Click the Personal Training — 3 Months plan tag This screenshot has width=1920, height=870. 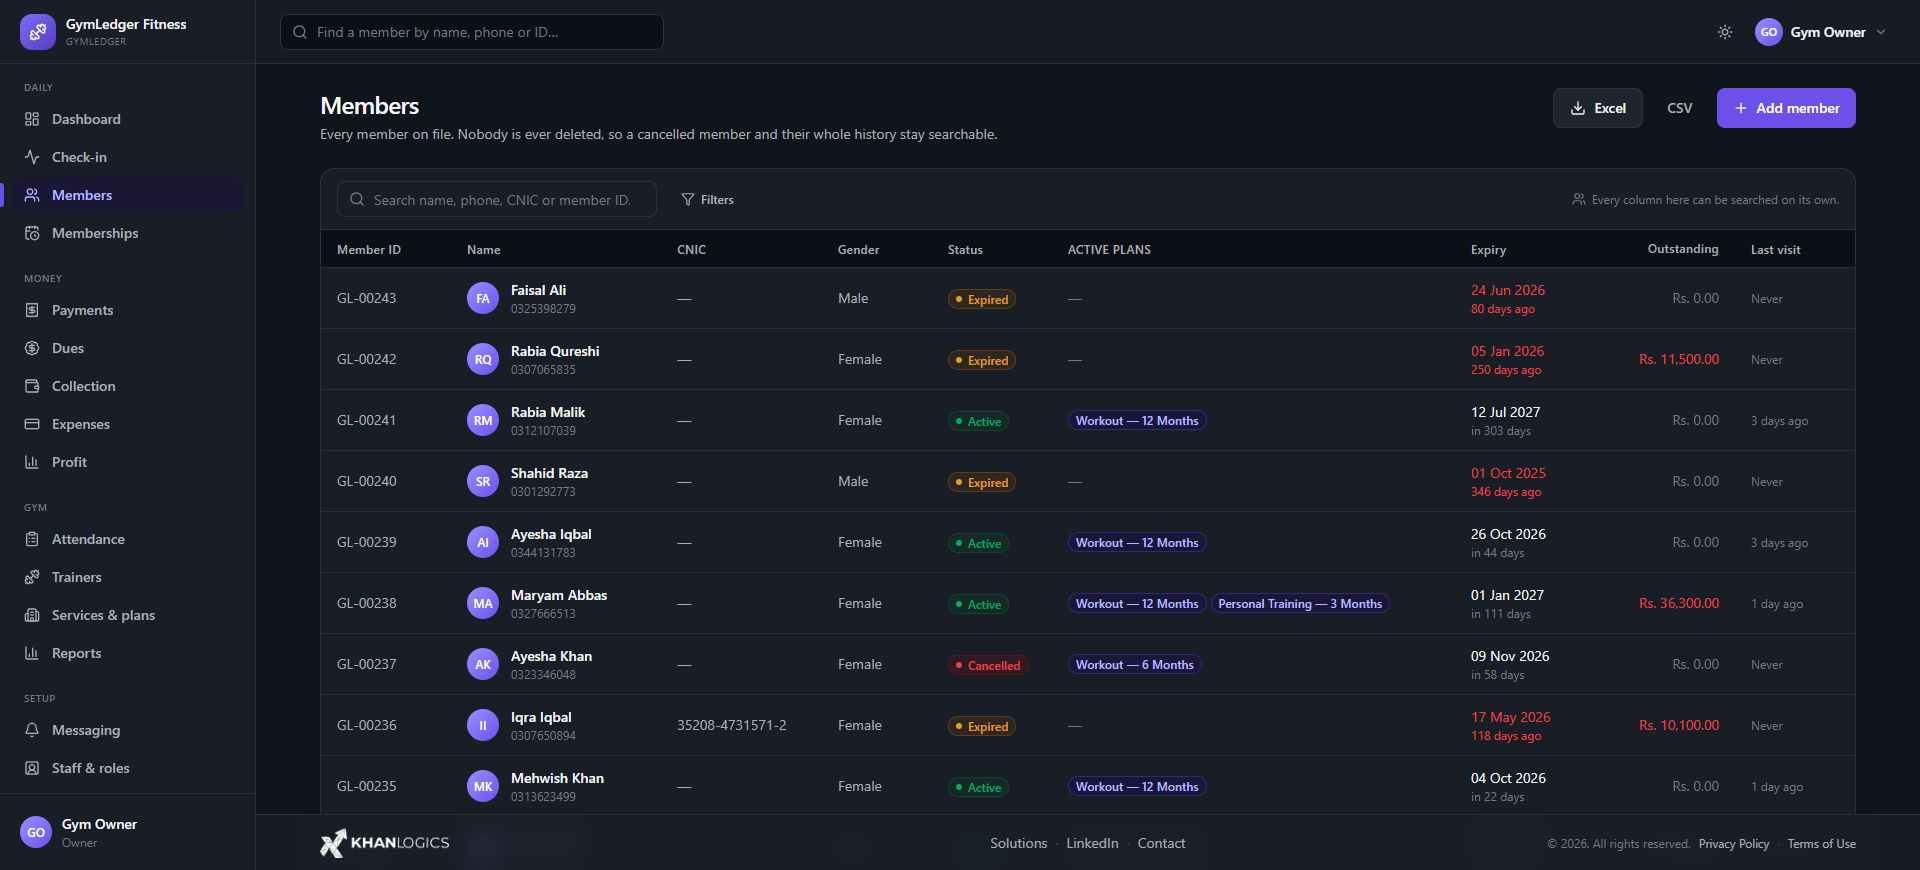click(x=1300, y=603)
